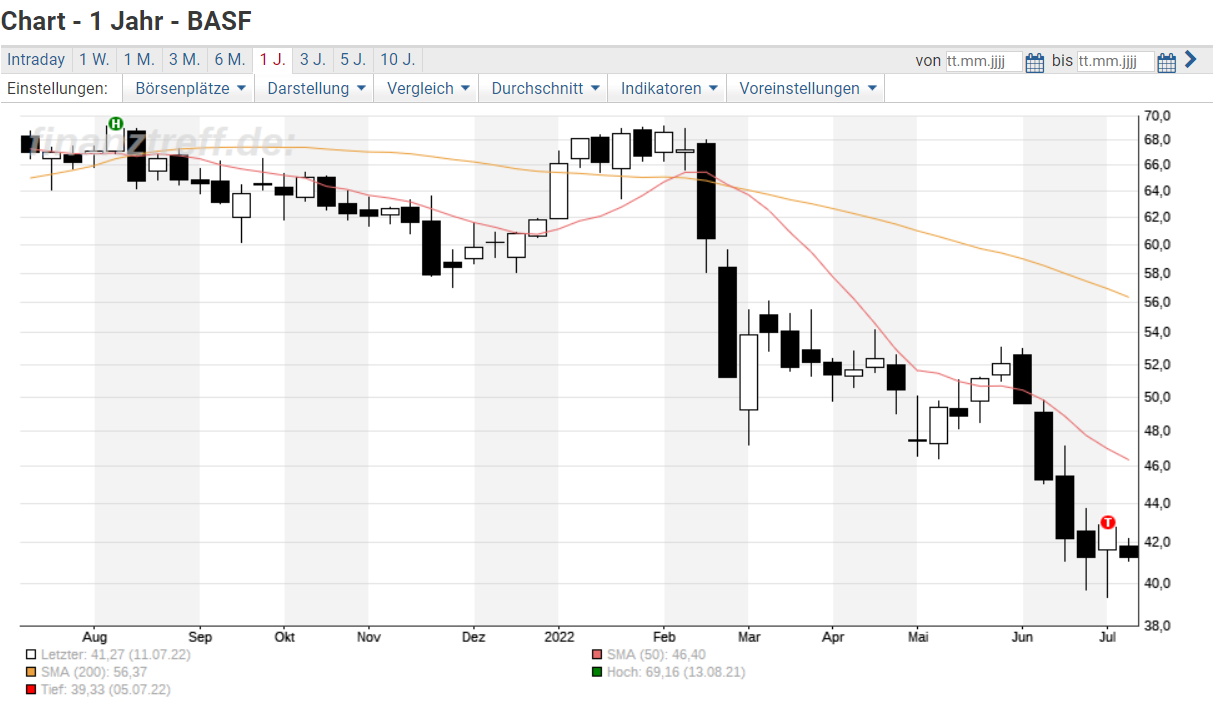Viewport: 1223px width, 701px height.
Task: Click the 'von' start date input field
Action: (x=984, y=62)
